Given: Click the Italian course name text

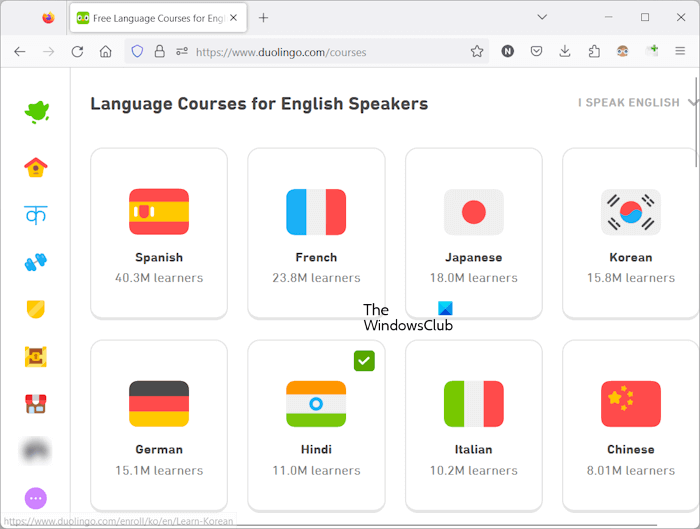Looking at the screenshot, I should click(x=474, y=450).
